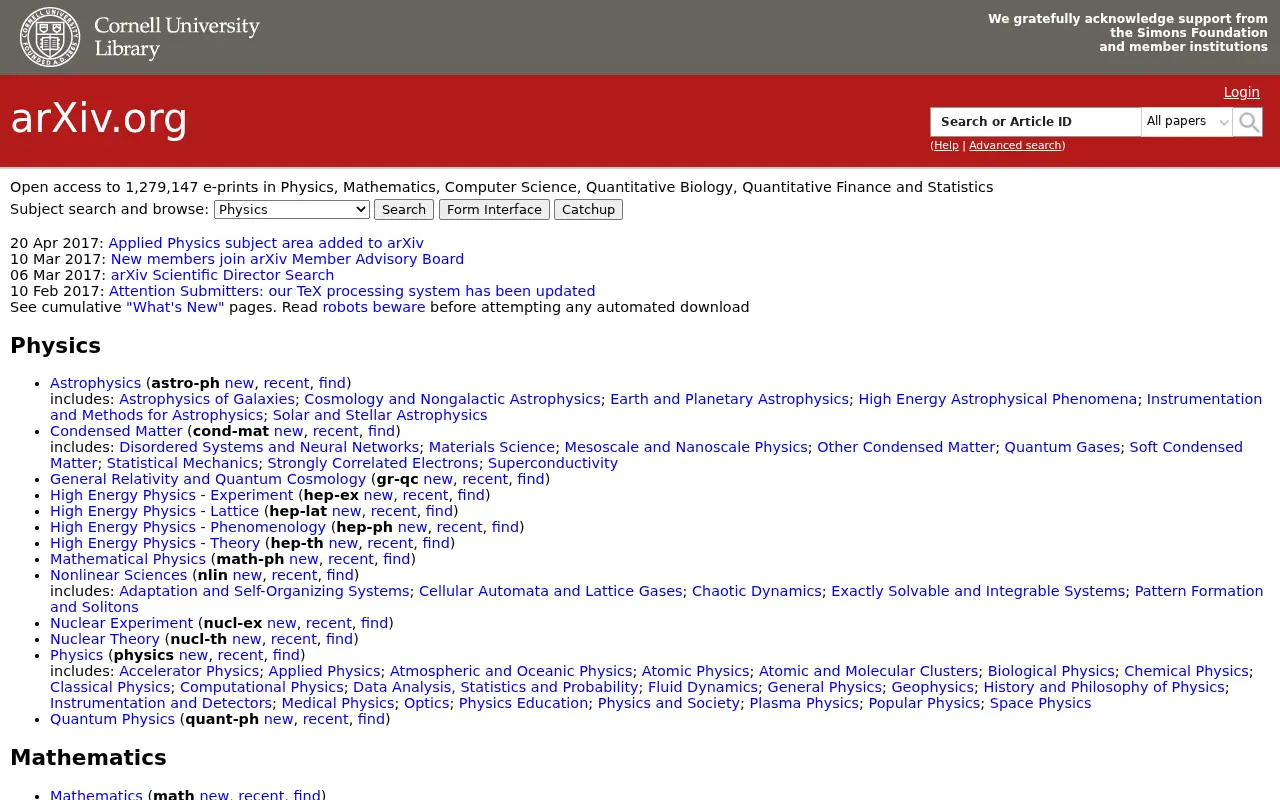The image size is (1280, 800).
Task: Open Mathematical Physics category
Action: [x=128, y=559]
